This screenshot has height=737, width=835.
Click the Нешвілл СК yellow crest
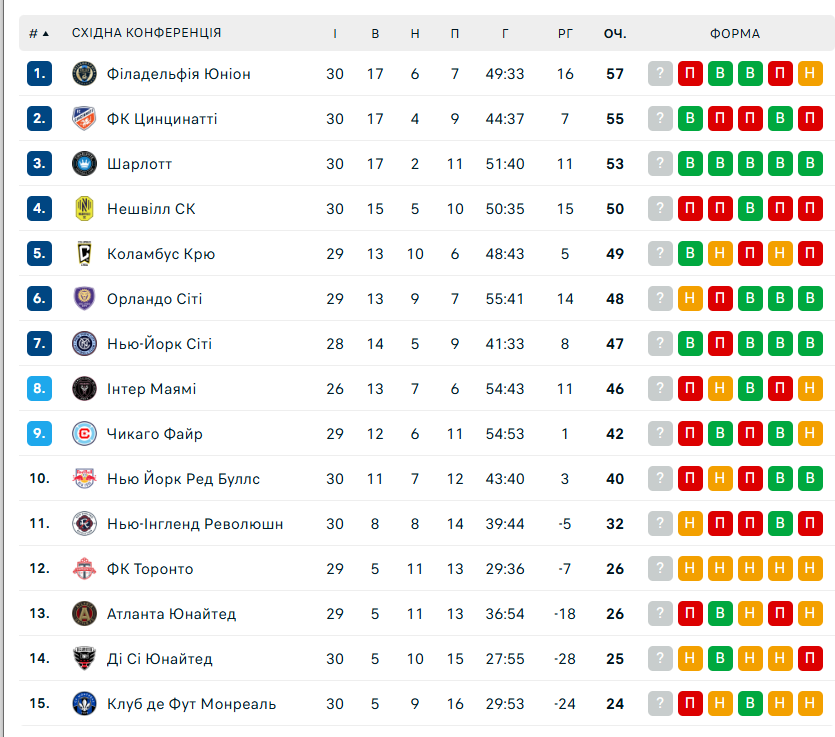point(83,209)
